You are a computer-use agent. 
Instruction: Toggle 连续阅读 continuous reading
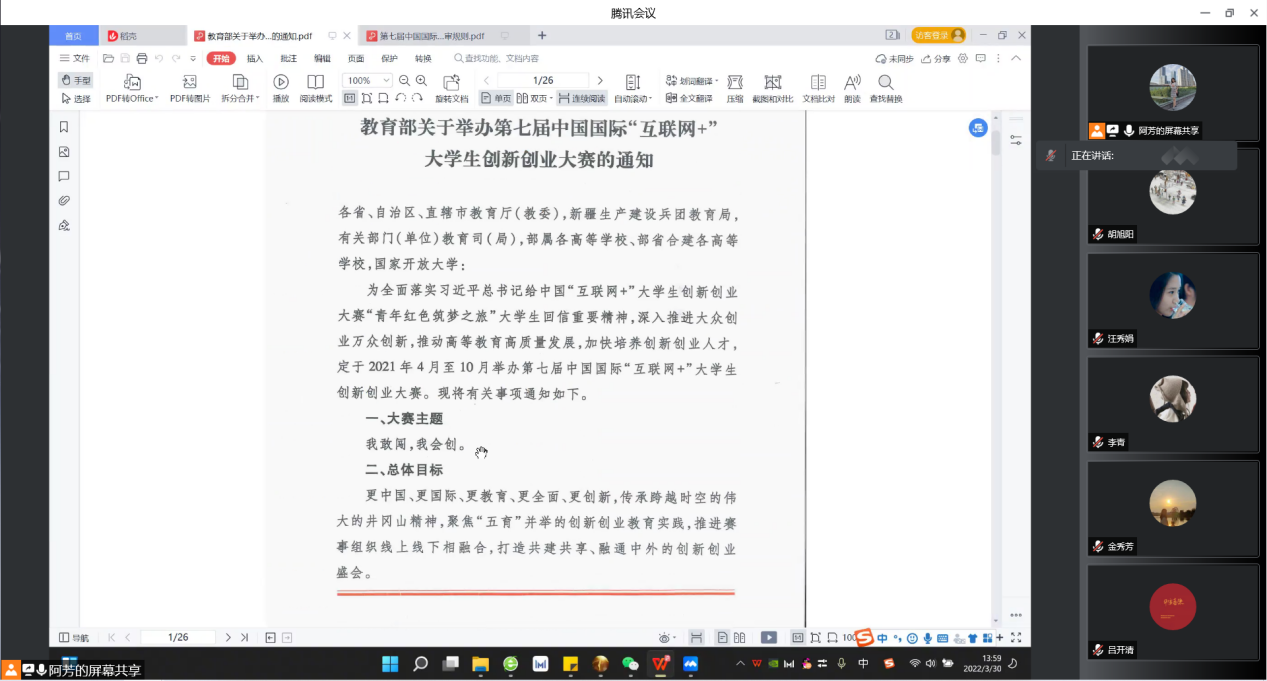[581, 98]
